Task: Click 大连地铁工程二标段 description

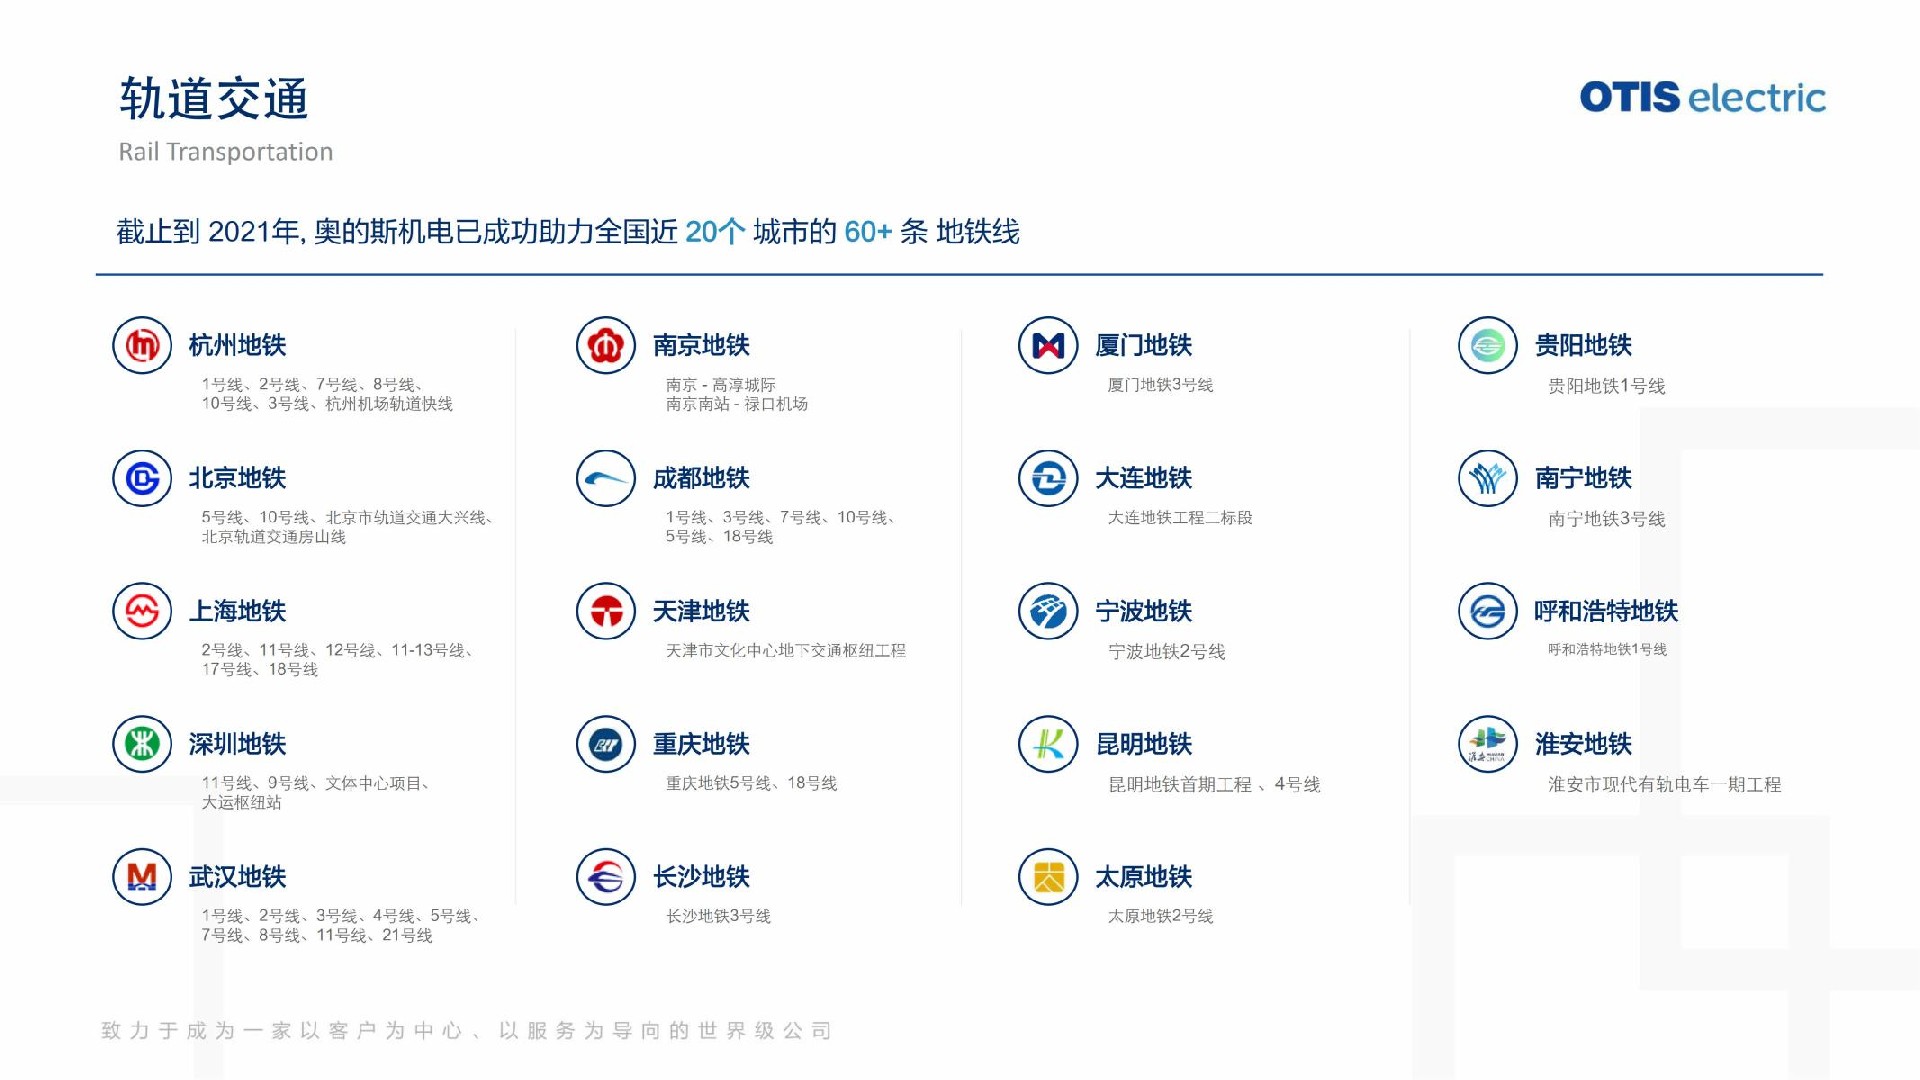Action: 1180,518
